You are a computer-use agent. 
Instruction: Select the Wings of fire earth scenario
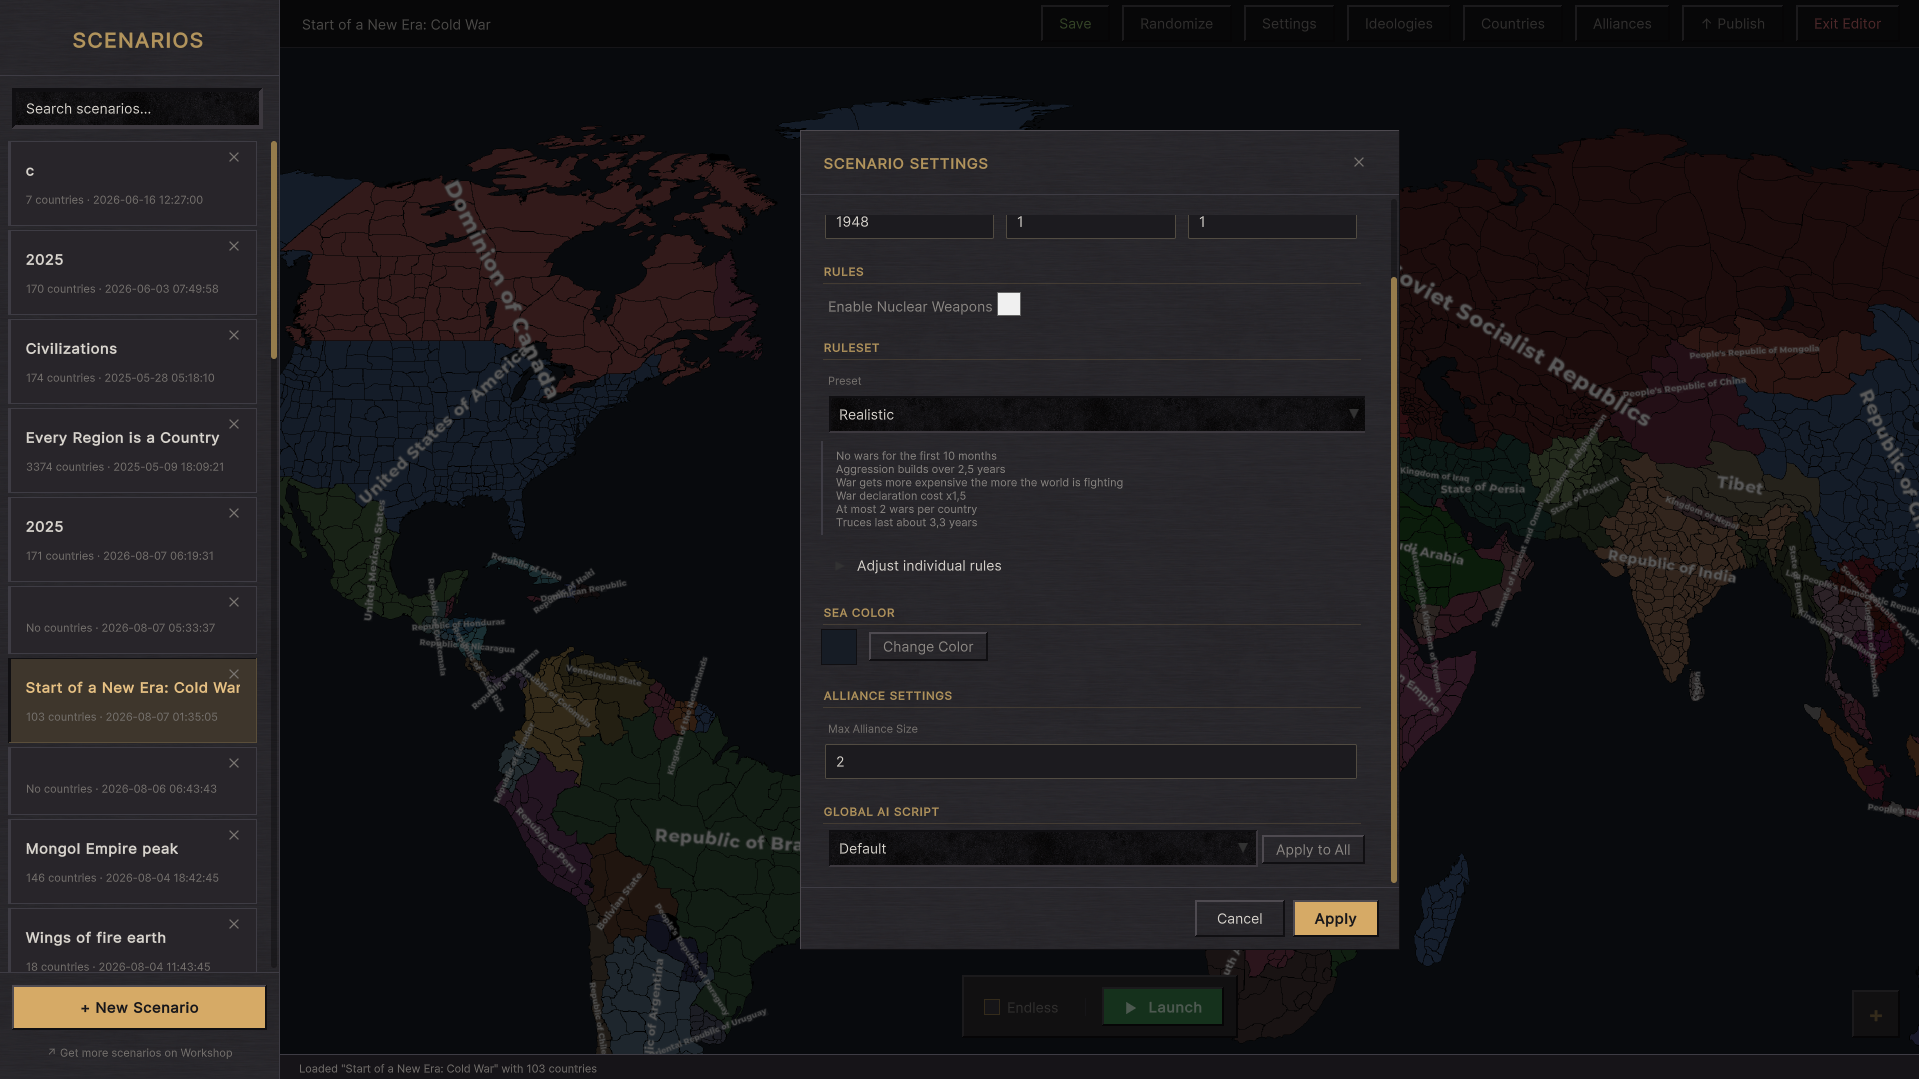[133, 940]
